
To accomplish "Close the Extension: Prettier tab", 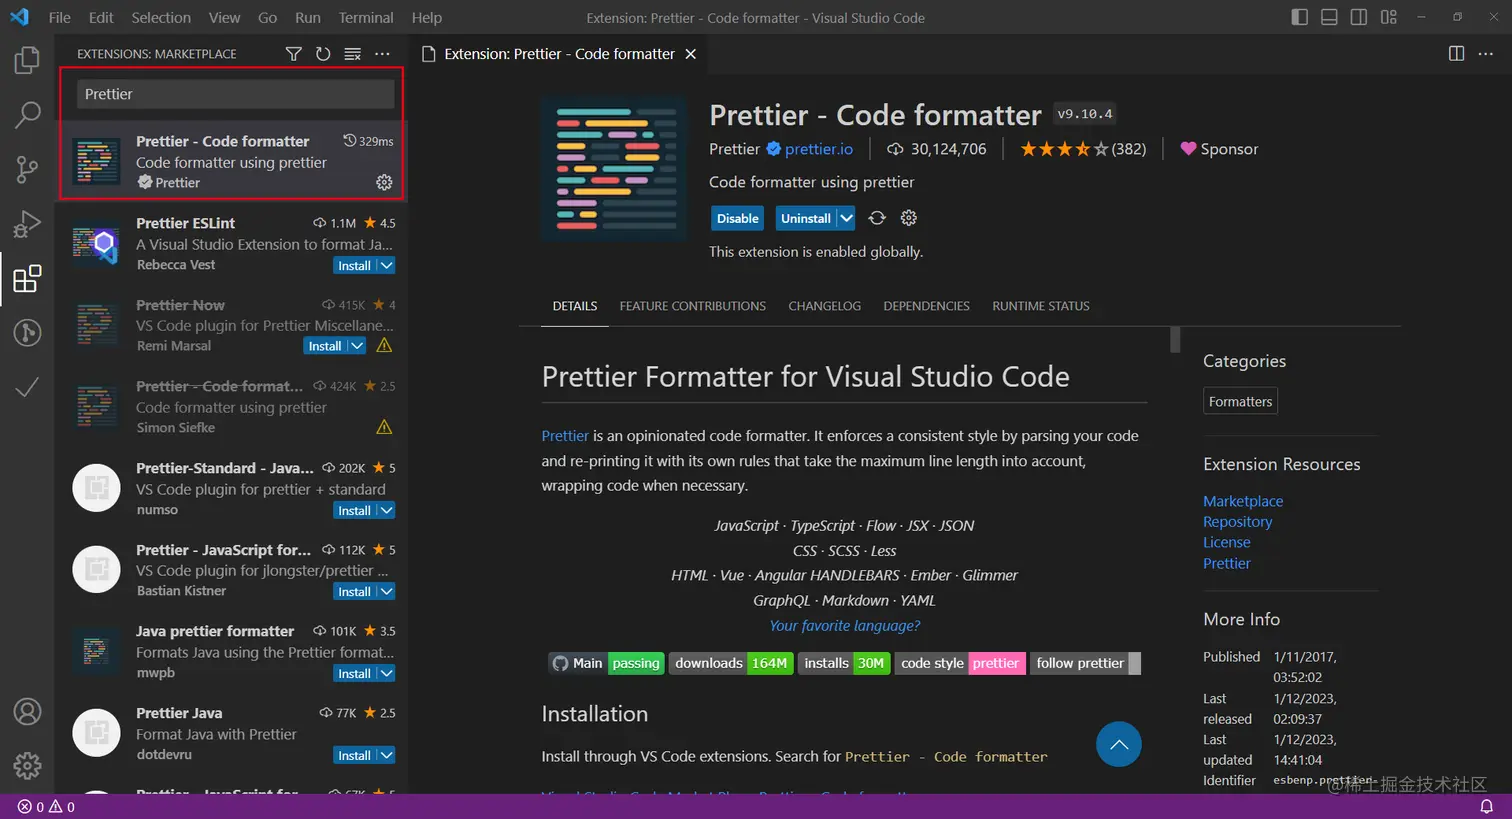I will tap(690, 54).
